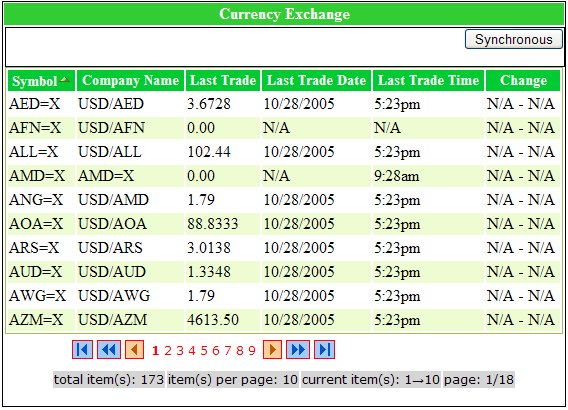Sort by Last Trade column header
The image size is (568, 410).
(x=223, y=80)
